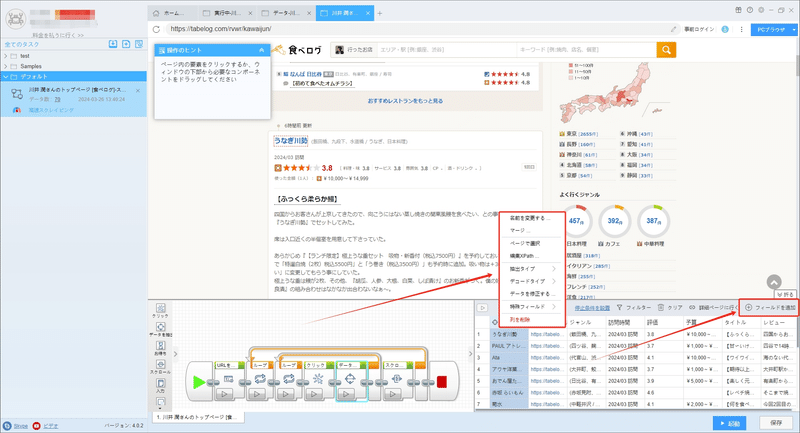Click the orange search button on the Tabelog page
The image size is (800, 433).
[x=666, y=49]
